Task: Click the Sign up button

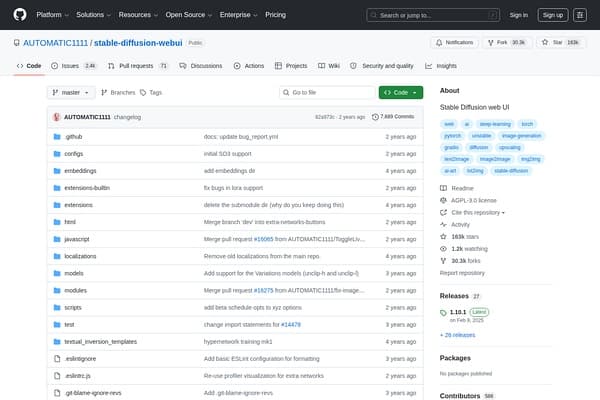Action: pos(553,15)
